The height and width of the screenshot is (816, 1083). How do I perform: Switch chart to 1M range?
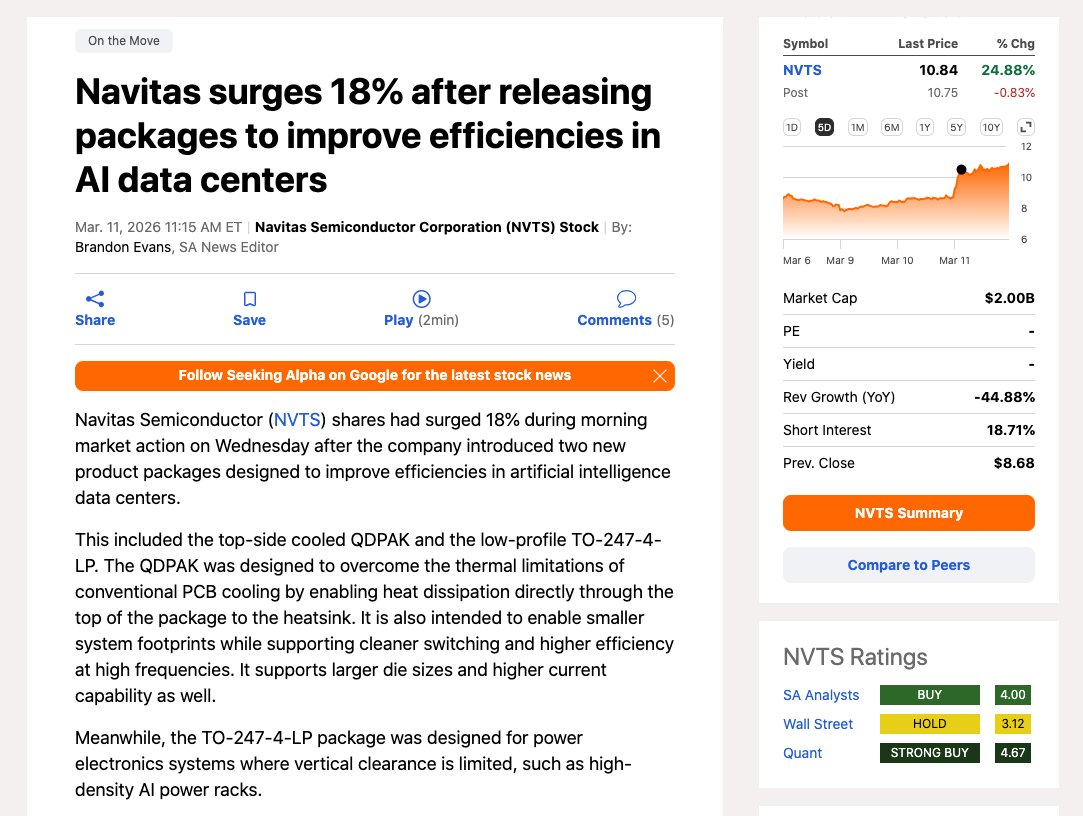point(857,127)
